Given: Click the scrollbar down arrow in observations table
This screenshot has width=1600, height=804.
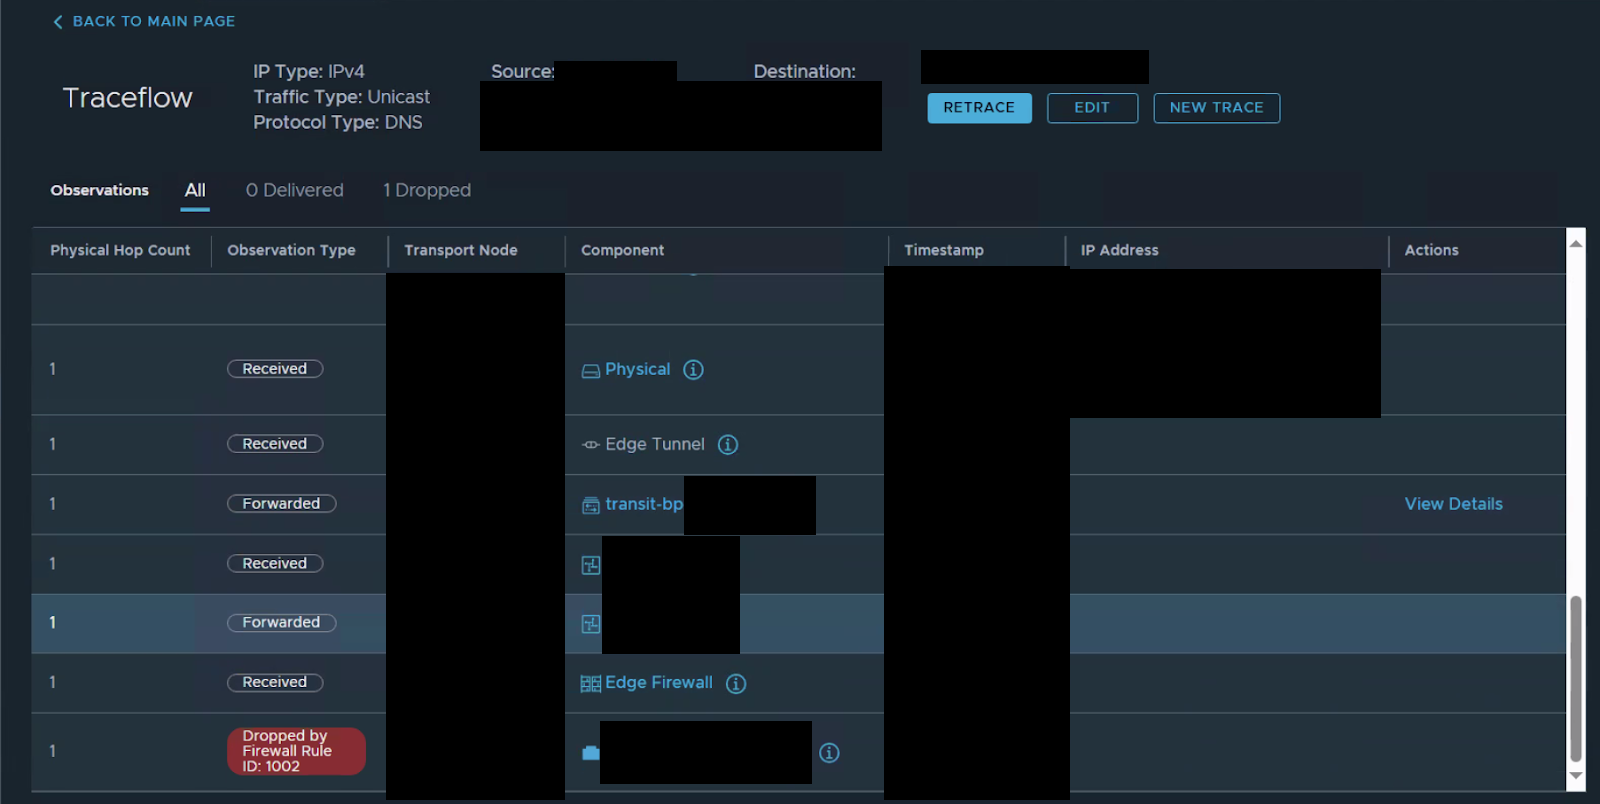Looking at the screenshot, I should pos(1576,776).
